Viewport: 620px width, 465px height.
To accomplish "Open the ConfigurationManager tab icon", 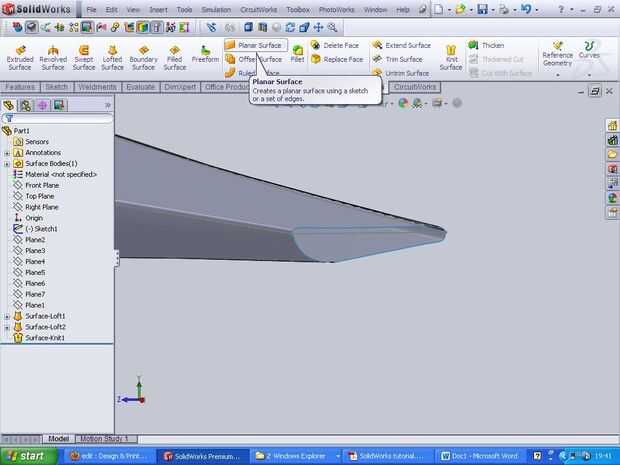I will tap(42, 105).
